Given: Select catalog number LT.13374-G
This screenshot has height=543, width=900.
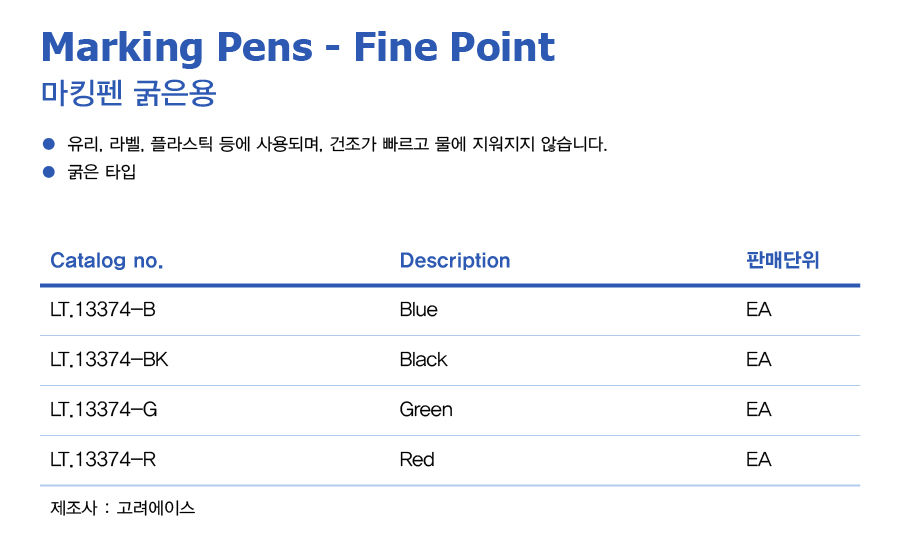Looking at the screenshot, I should [x=104, y=410].
